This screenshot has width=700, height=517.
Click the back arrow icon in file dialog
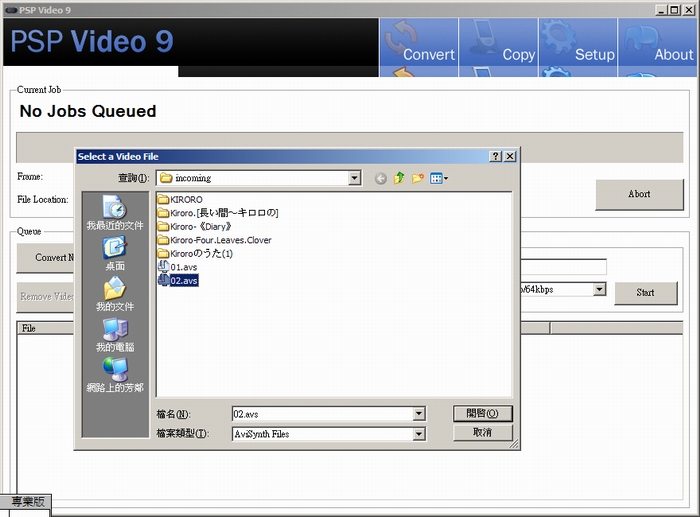click(x=380, y=179)
